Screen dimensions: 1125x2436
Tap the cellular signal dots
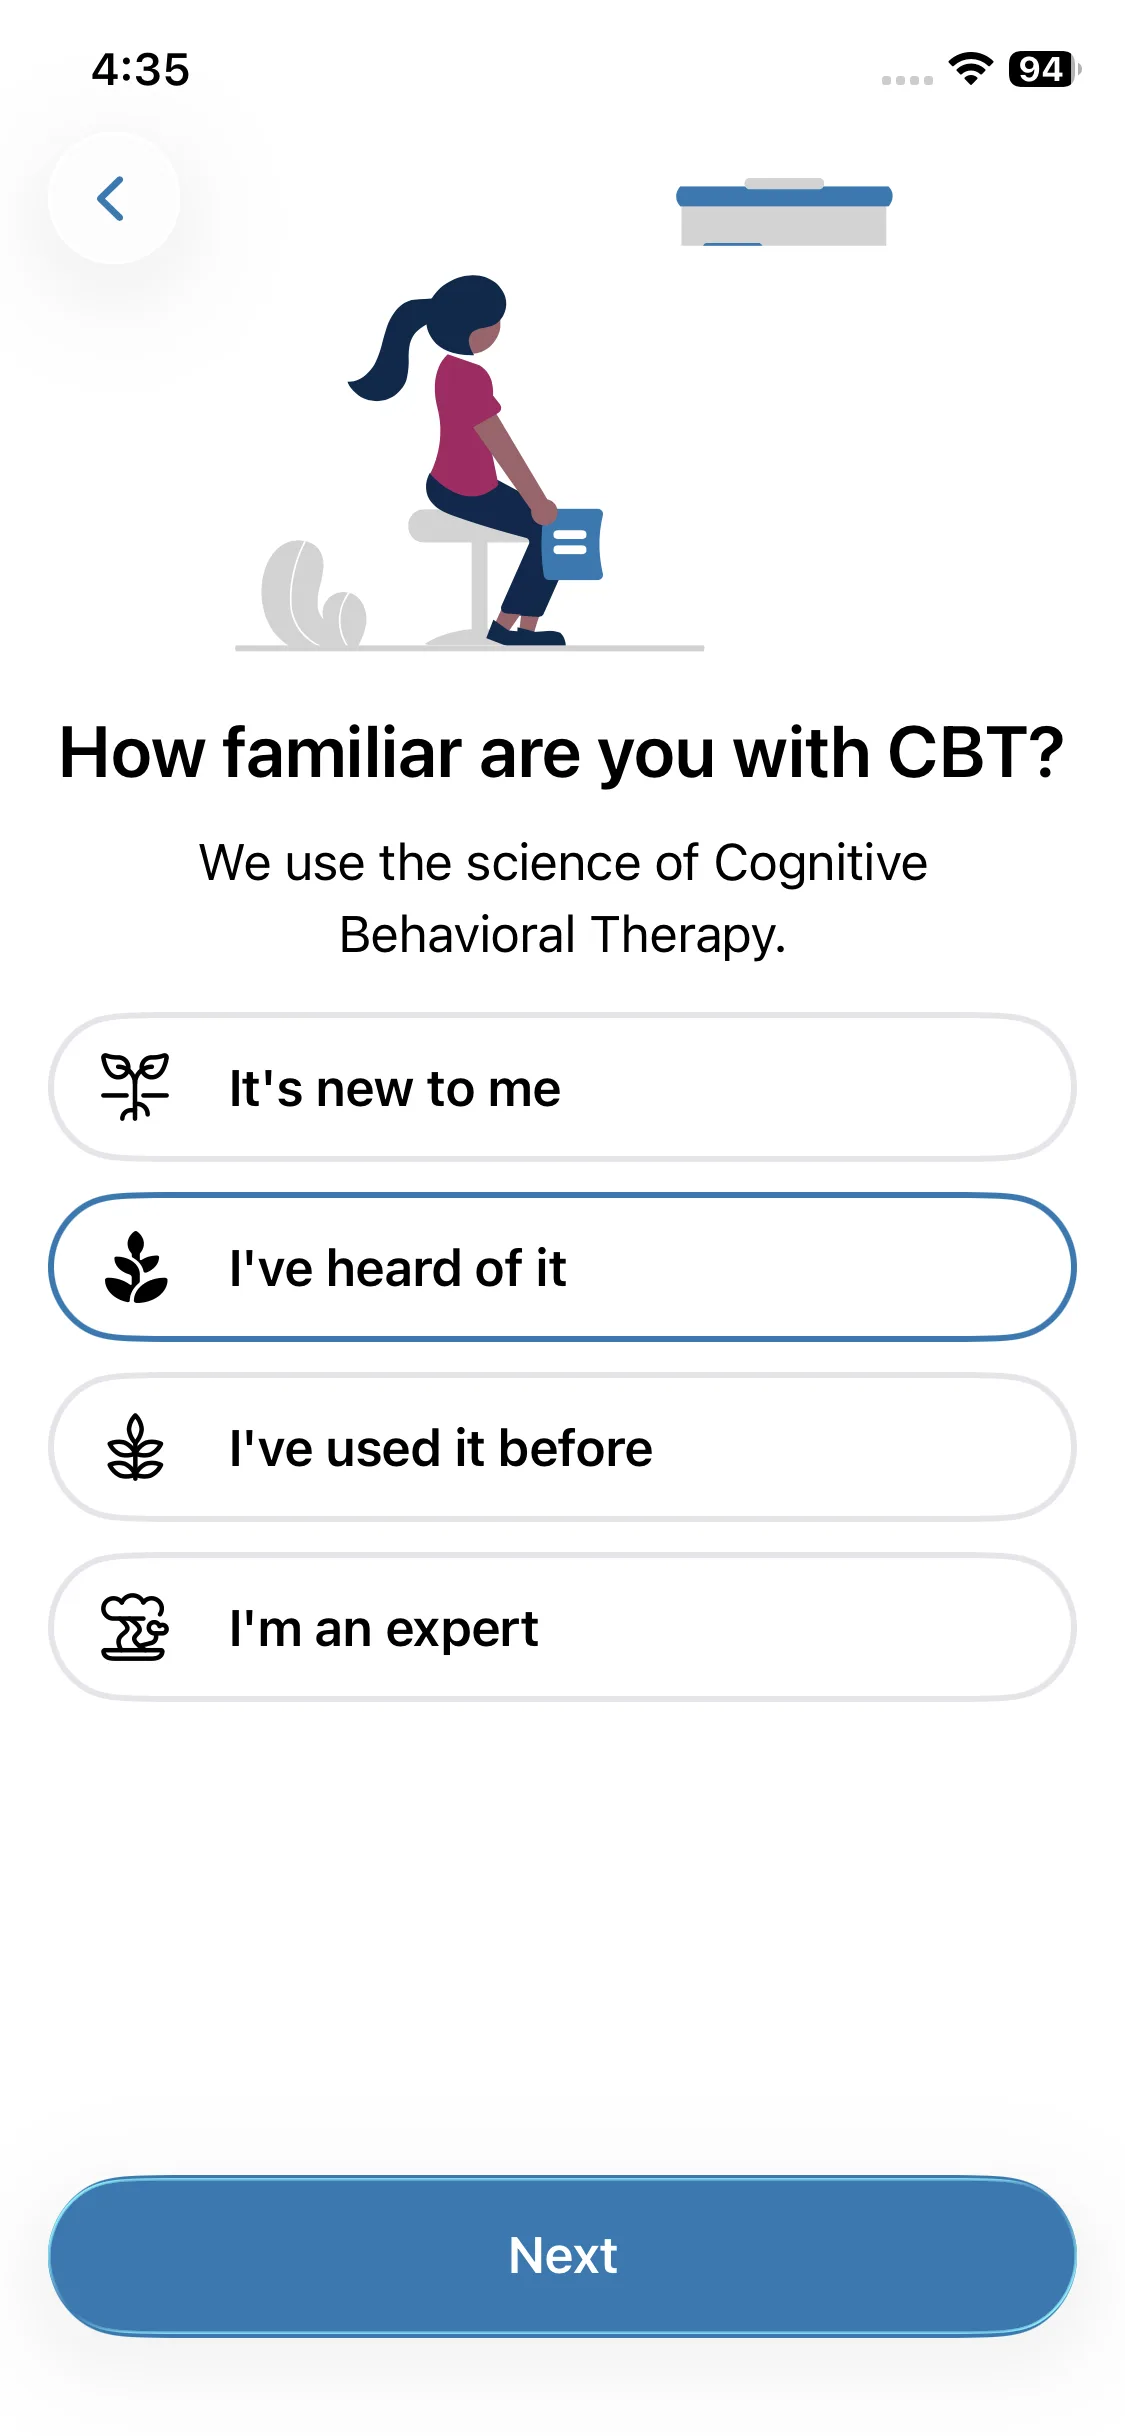(907, 80)
